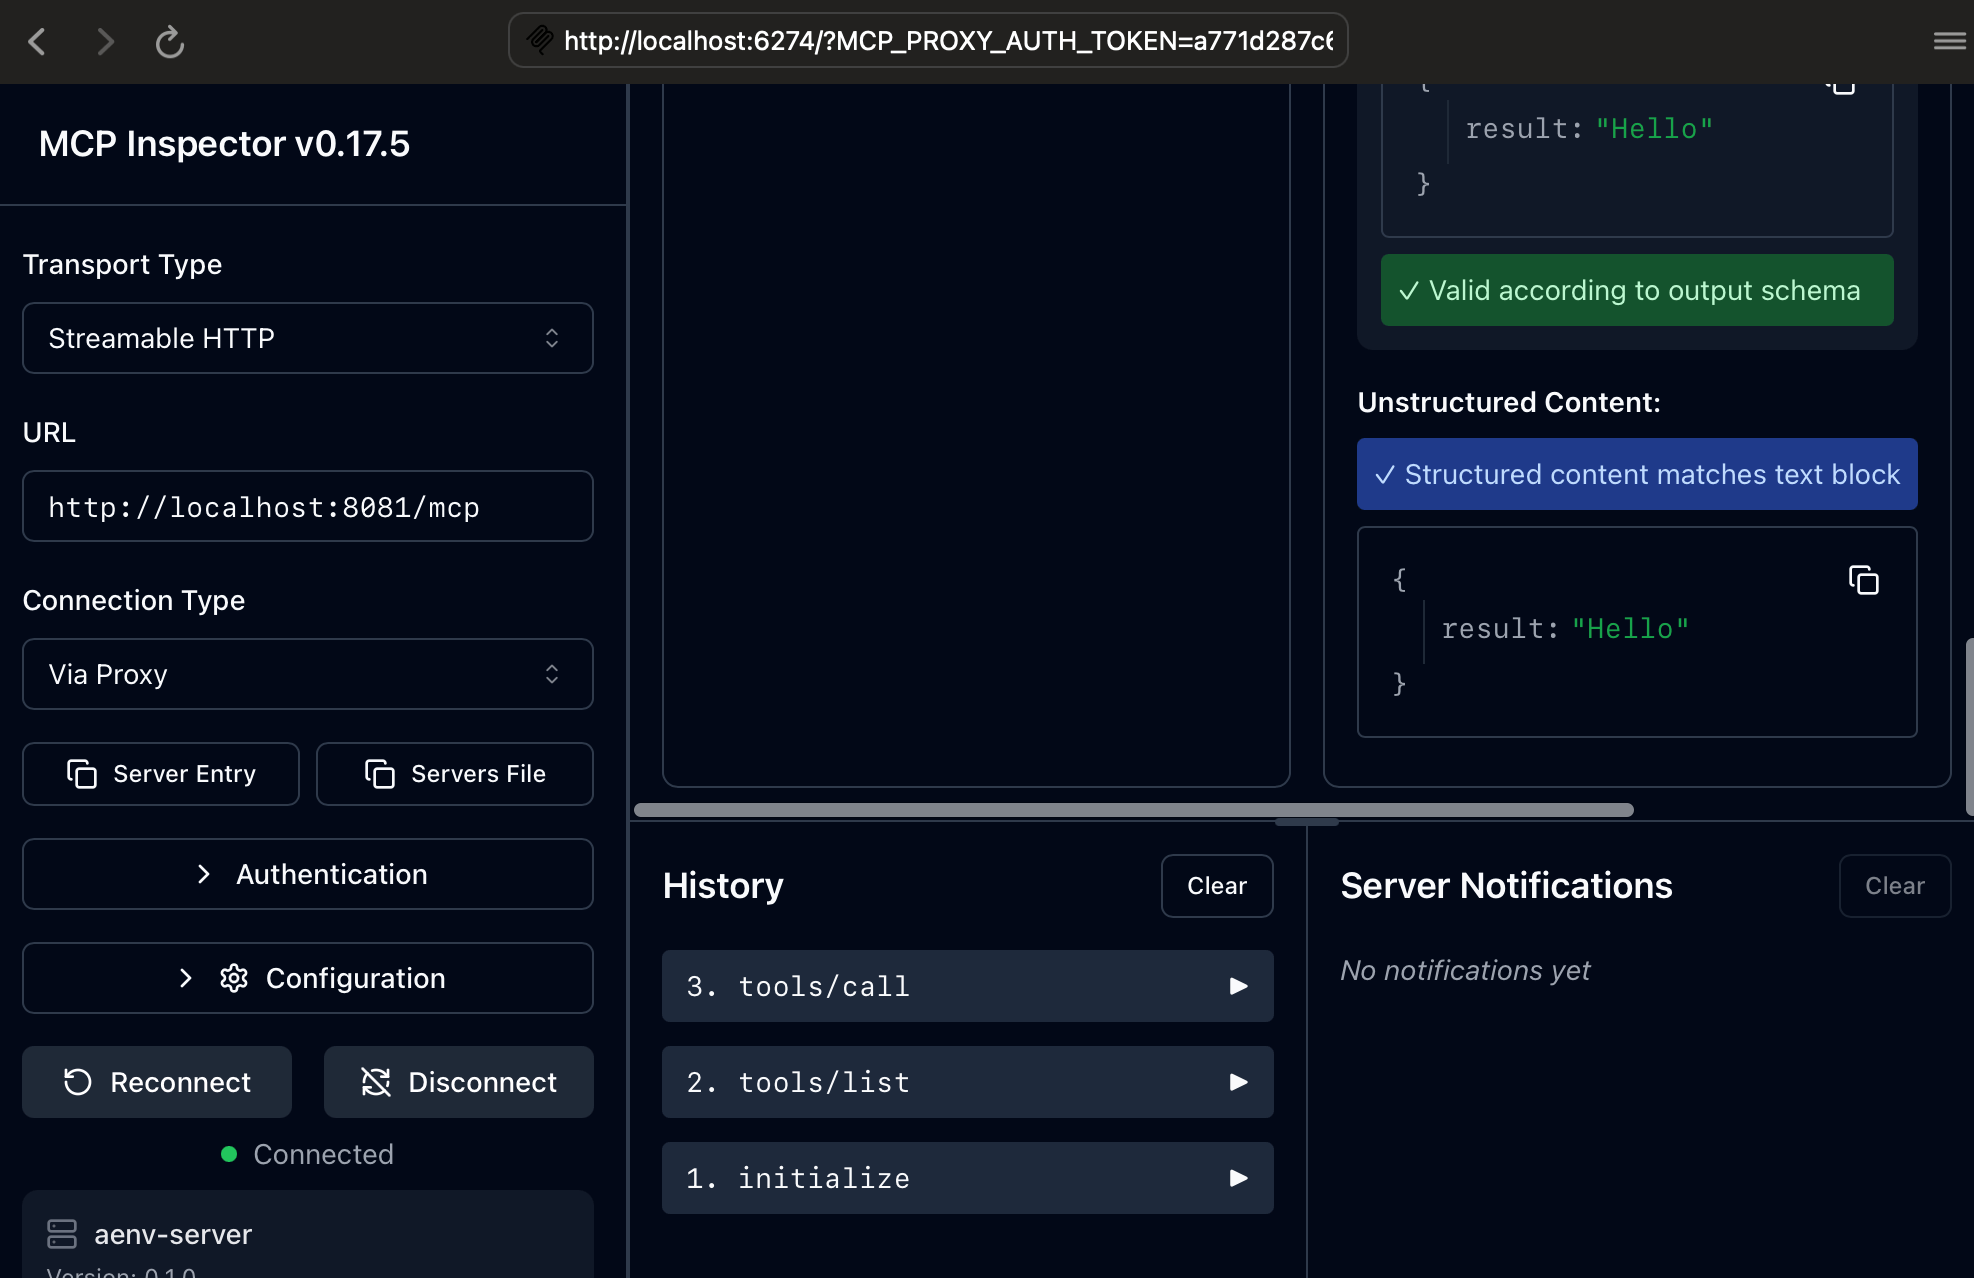Click the link icon in address bar
The height and width of the screenshot is (1278, 1974).
[540, 40]
